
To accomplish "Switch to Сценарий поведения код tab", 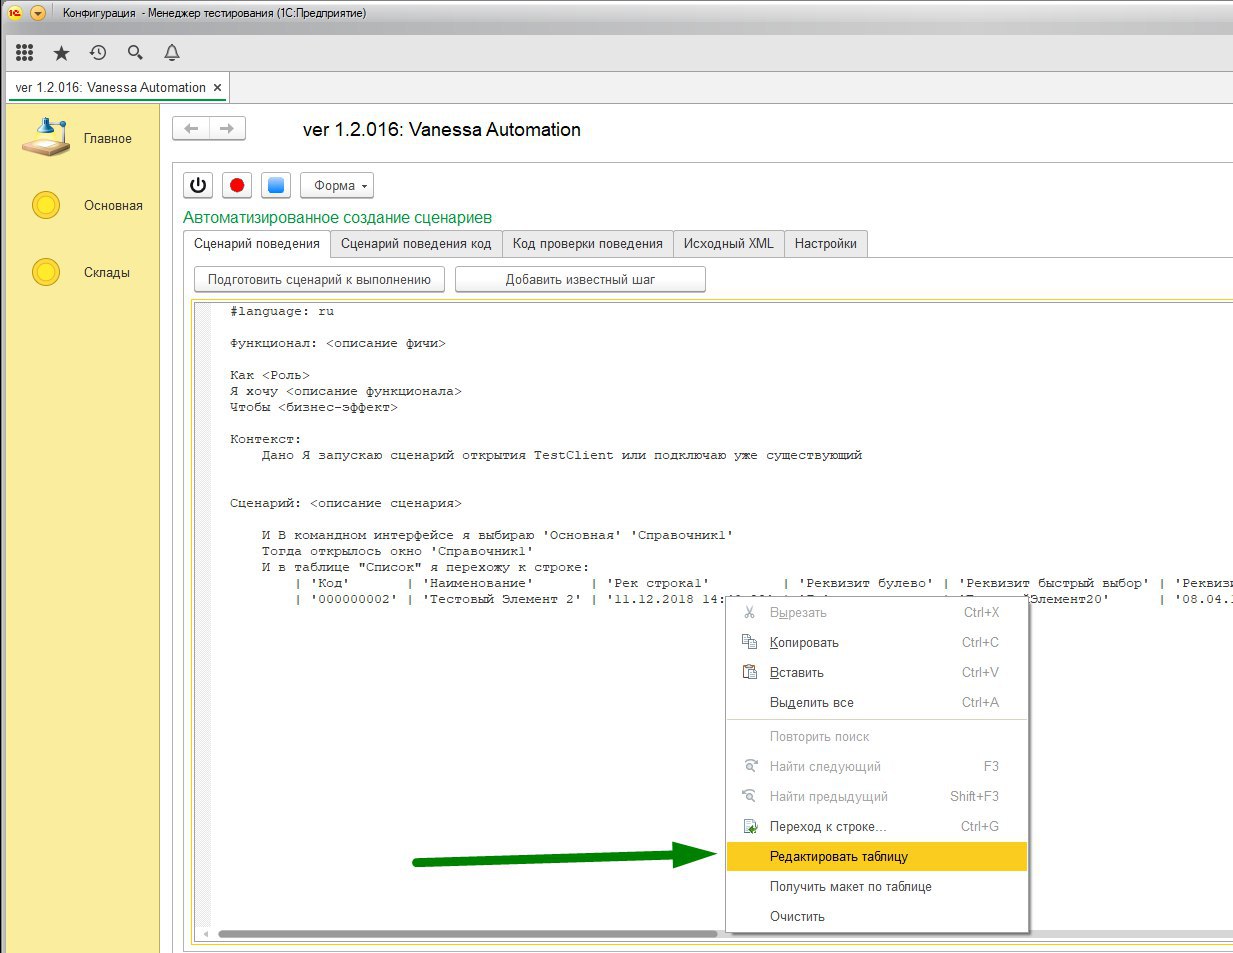I will pos(416,243).
